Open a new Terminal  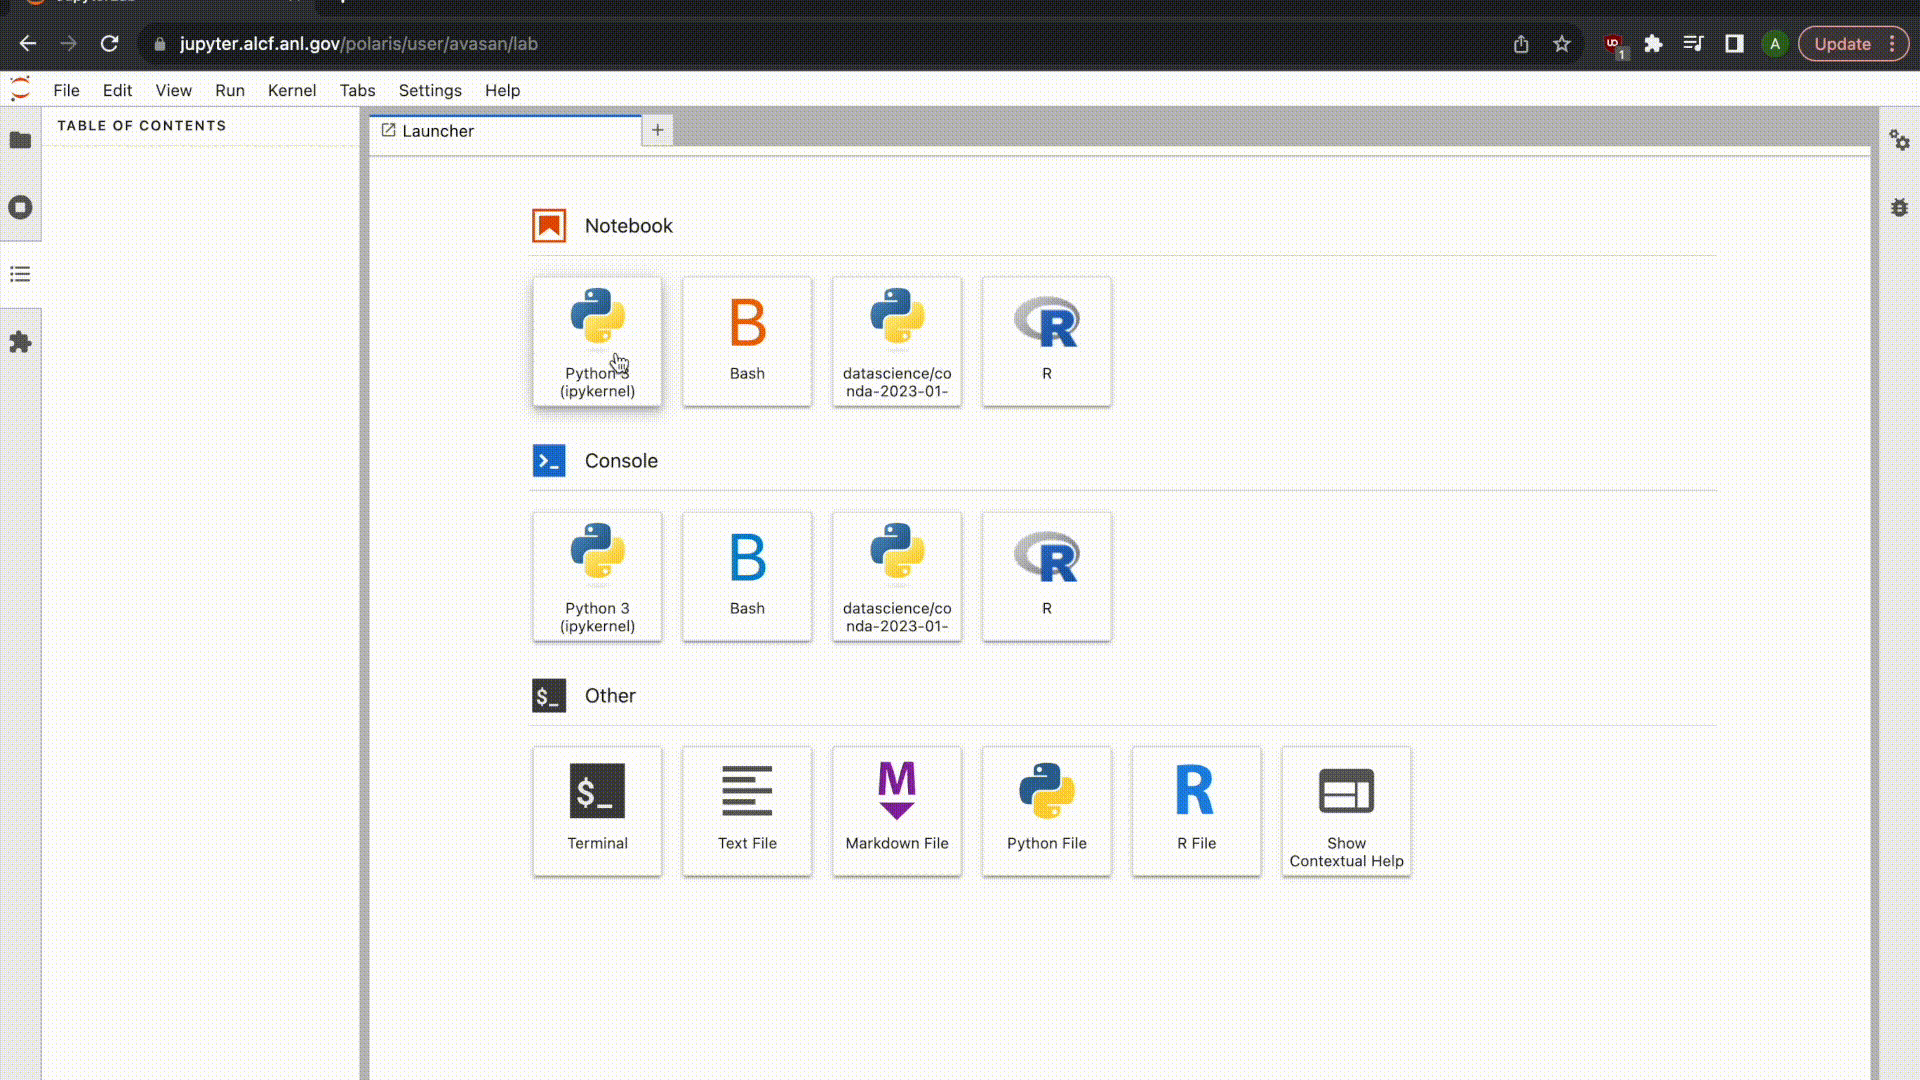coord(597,811)
